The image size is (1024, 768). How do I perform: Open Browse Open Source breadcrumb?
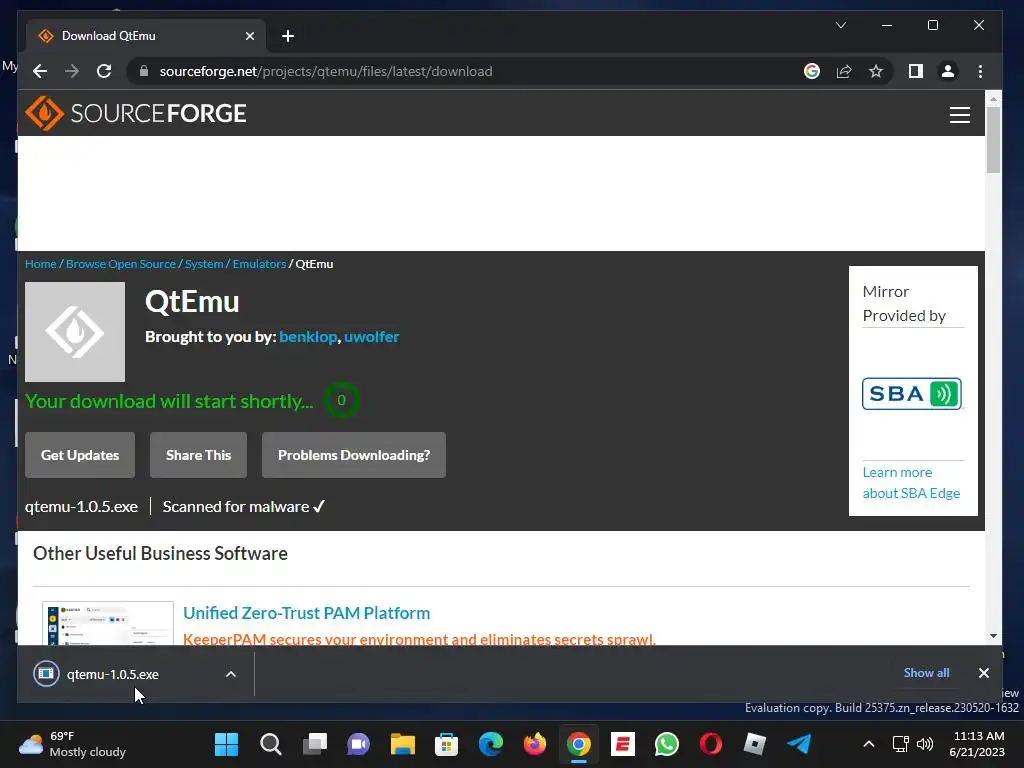[121, 264]
